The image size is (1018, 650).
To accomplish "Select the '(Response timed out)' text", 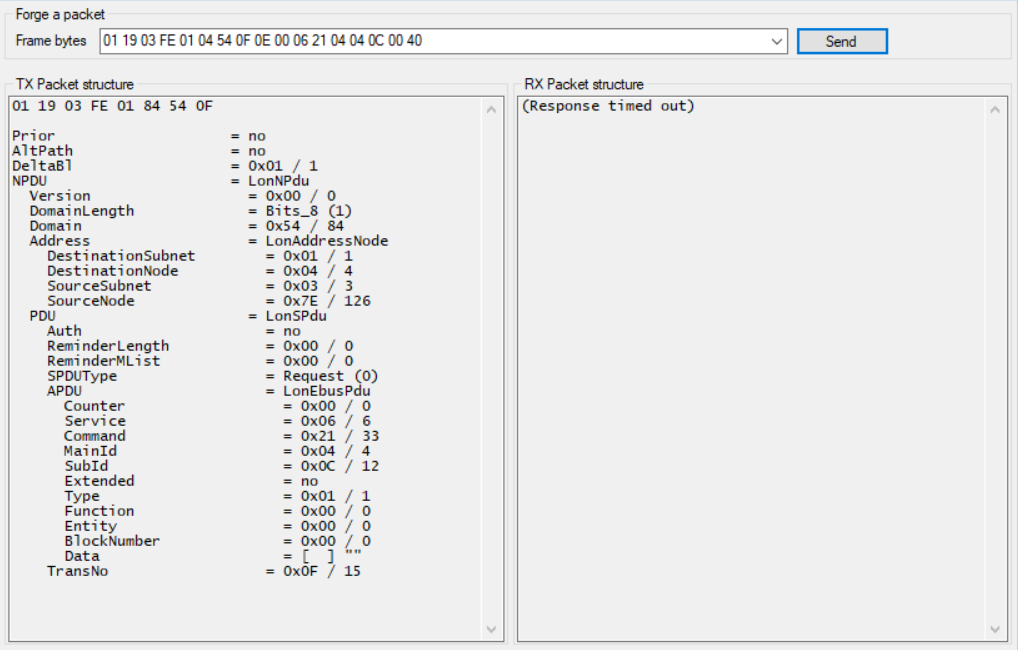I will [608, 106].
